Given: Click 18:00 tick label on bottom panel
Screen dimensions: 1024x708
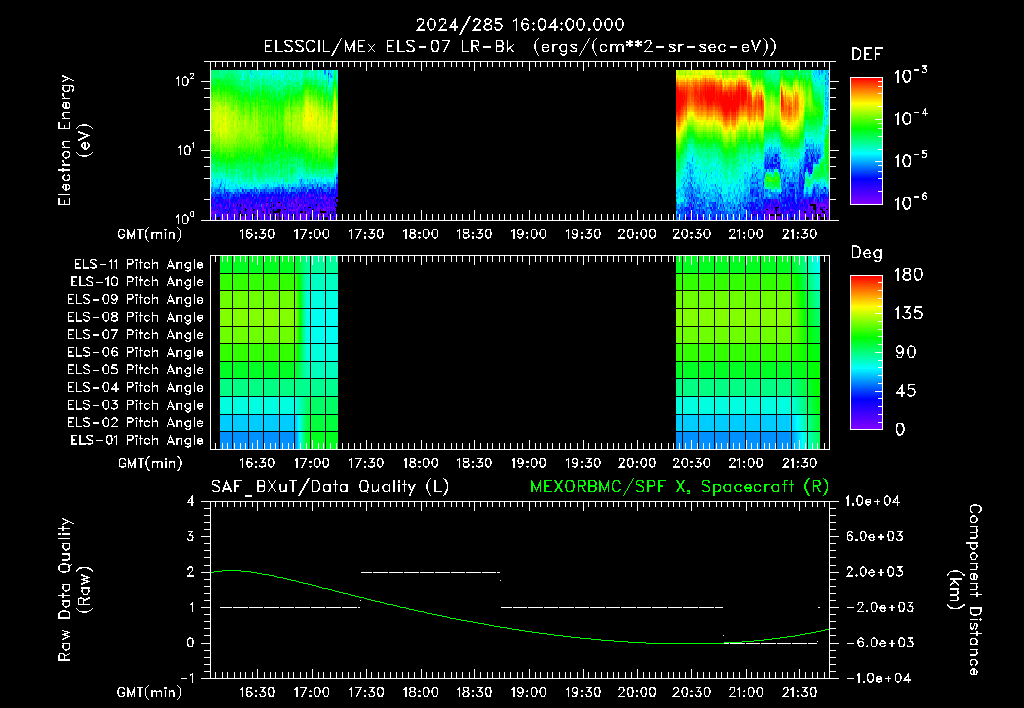Looking at the screenshot, I should [420, 692].
